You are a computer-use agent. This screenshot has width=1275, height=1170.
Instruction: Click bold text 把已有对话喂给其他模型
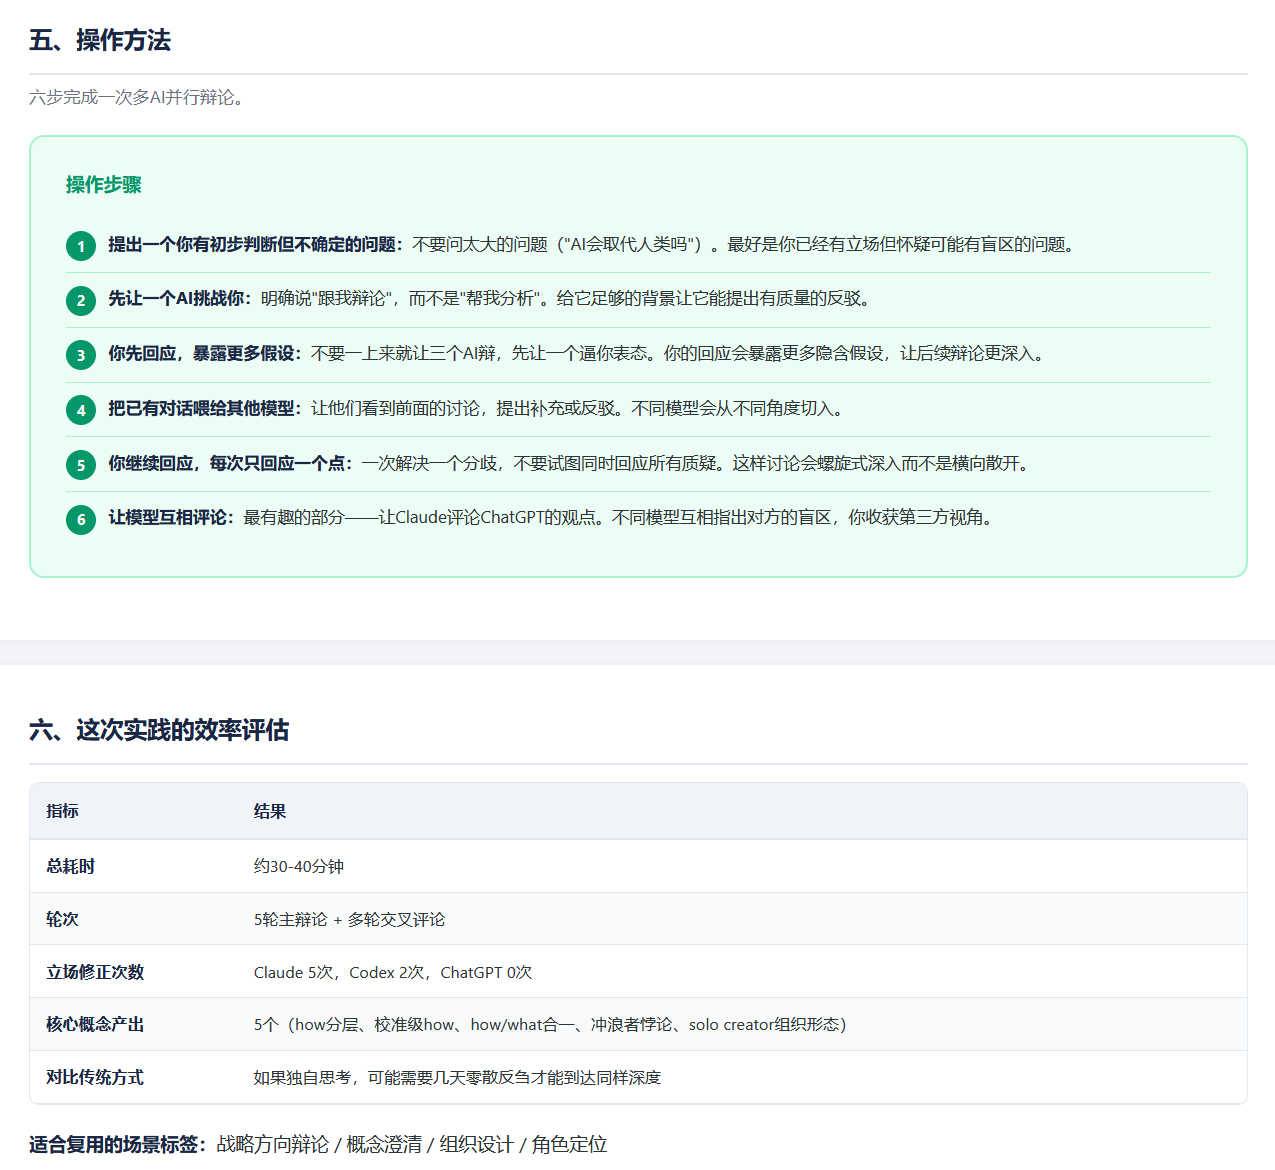click(205, 409)
